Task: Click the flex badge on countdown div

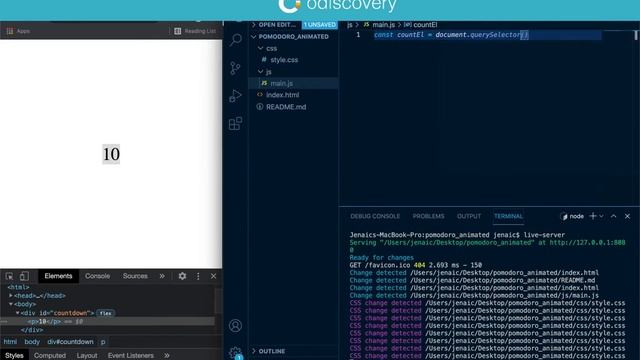Action: point(106,313)
